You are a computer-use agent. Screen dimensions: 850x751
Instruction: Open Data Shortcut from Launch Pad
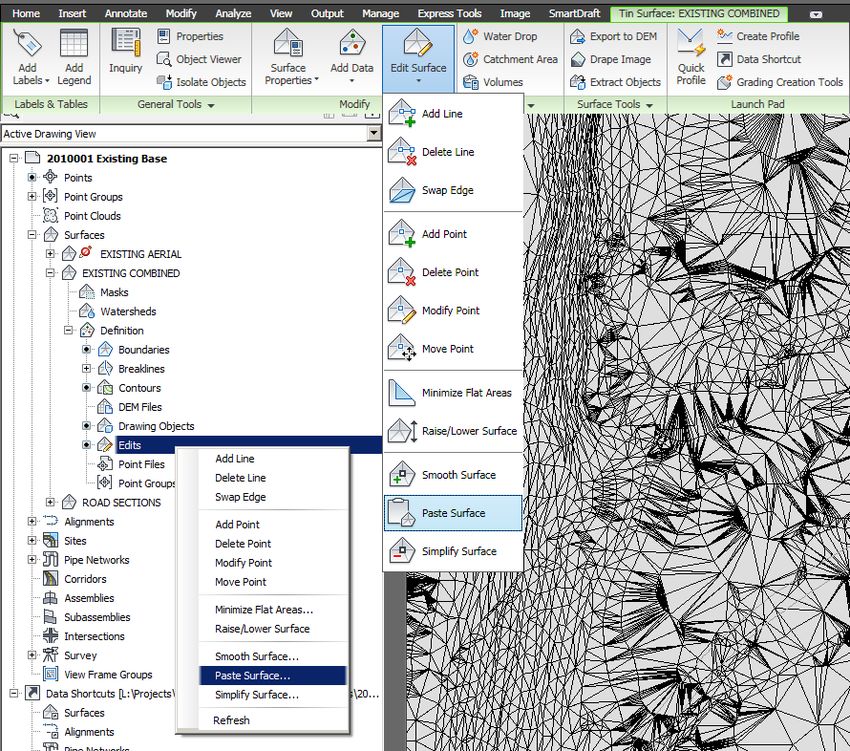[x=758, y=59]
